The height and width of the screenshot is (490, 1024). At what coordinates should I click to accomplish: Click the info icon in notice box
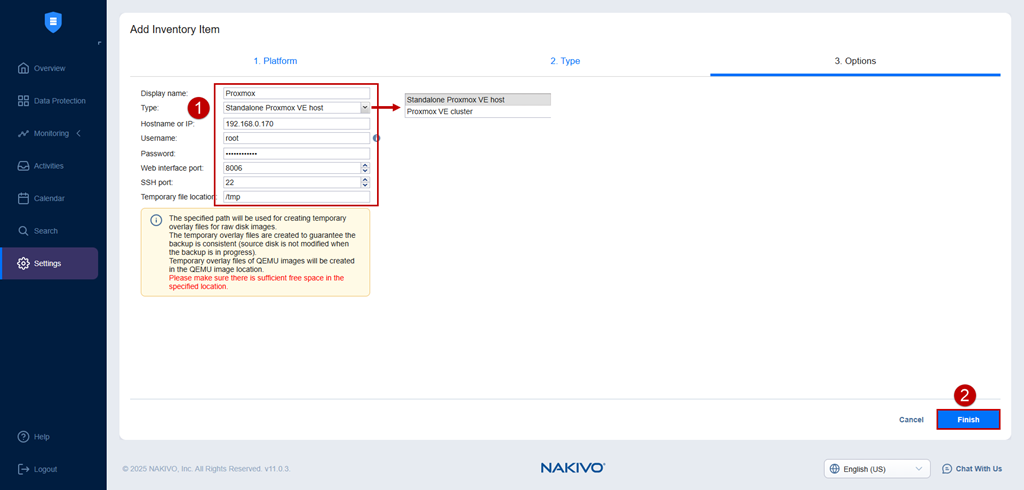[156, 220]
